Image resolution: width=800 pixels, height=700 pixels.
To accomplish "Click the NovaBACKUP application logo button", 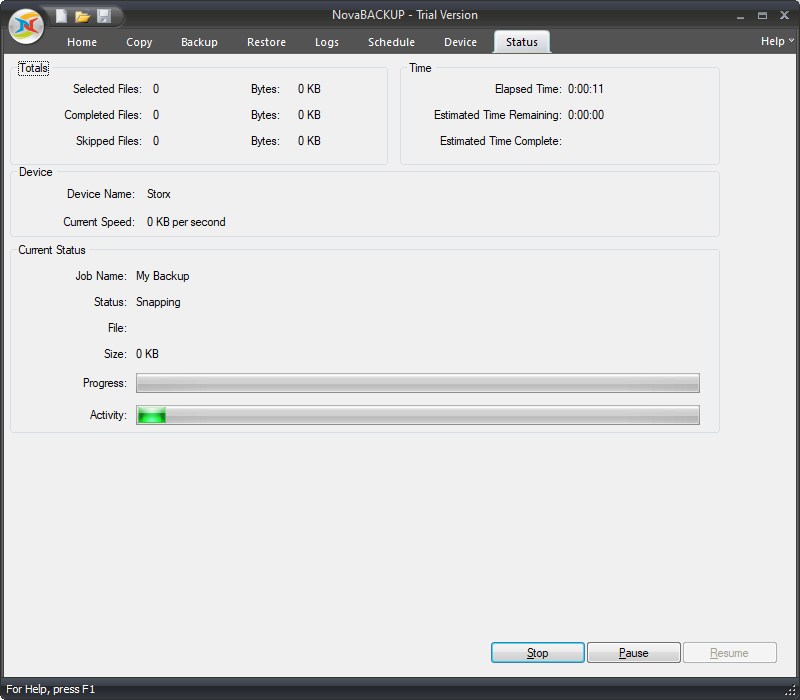I will coord(27,26).
